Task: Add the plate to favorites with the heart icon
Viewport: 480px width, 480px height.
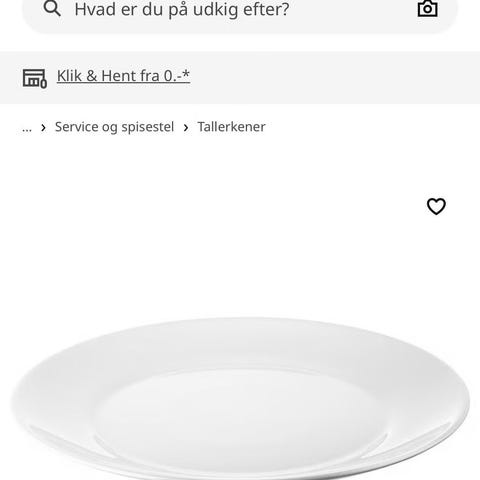Action: (436, 206)
